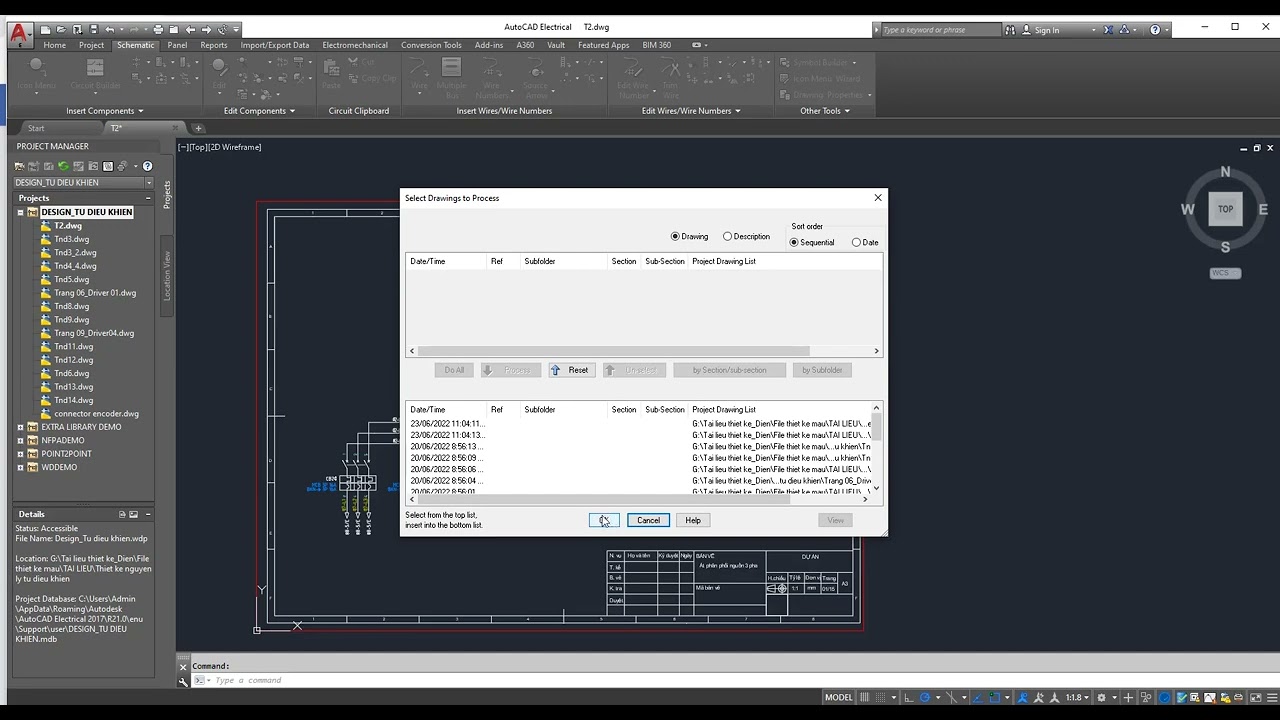Click the Open file icon in quick access toolbar
The width and height of the screenshot is (1280, 720).
tap(61, 29)
